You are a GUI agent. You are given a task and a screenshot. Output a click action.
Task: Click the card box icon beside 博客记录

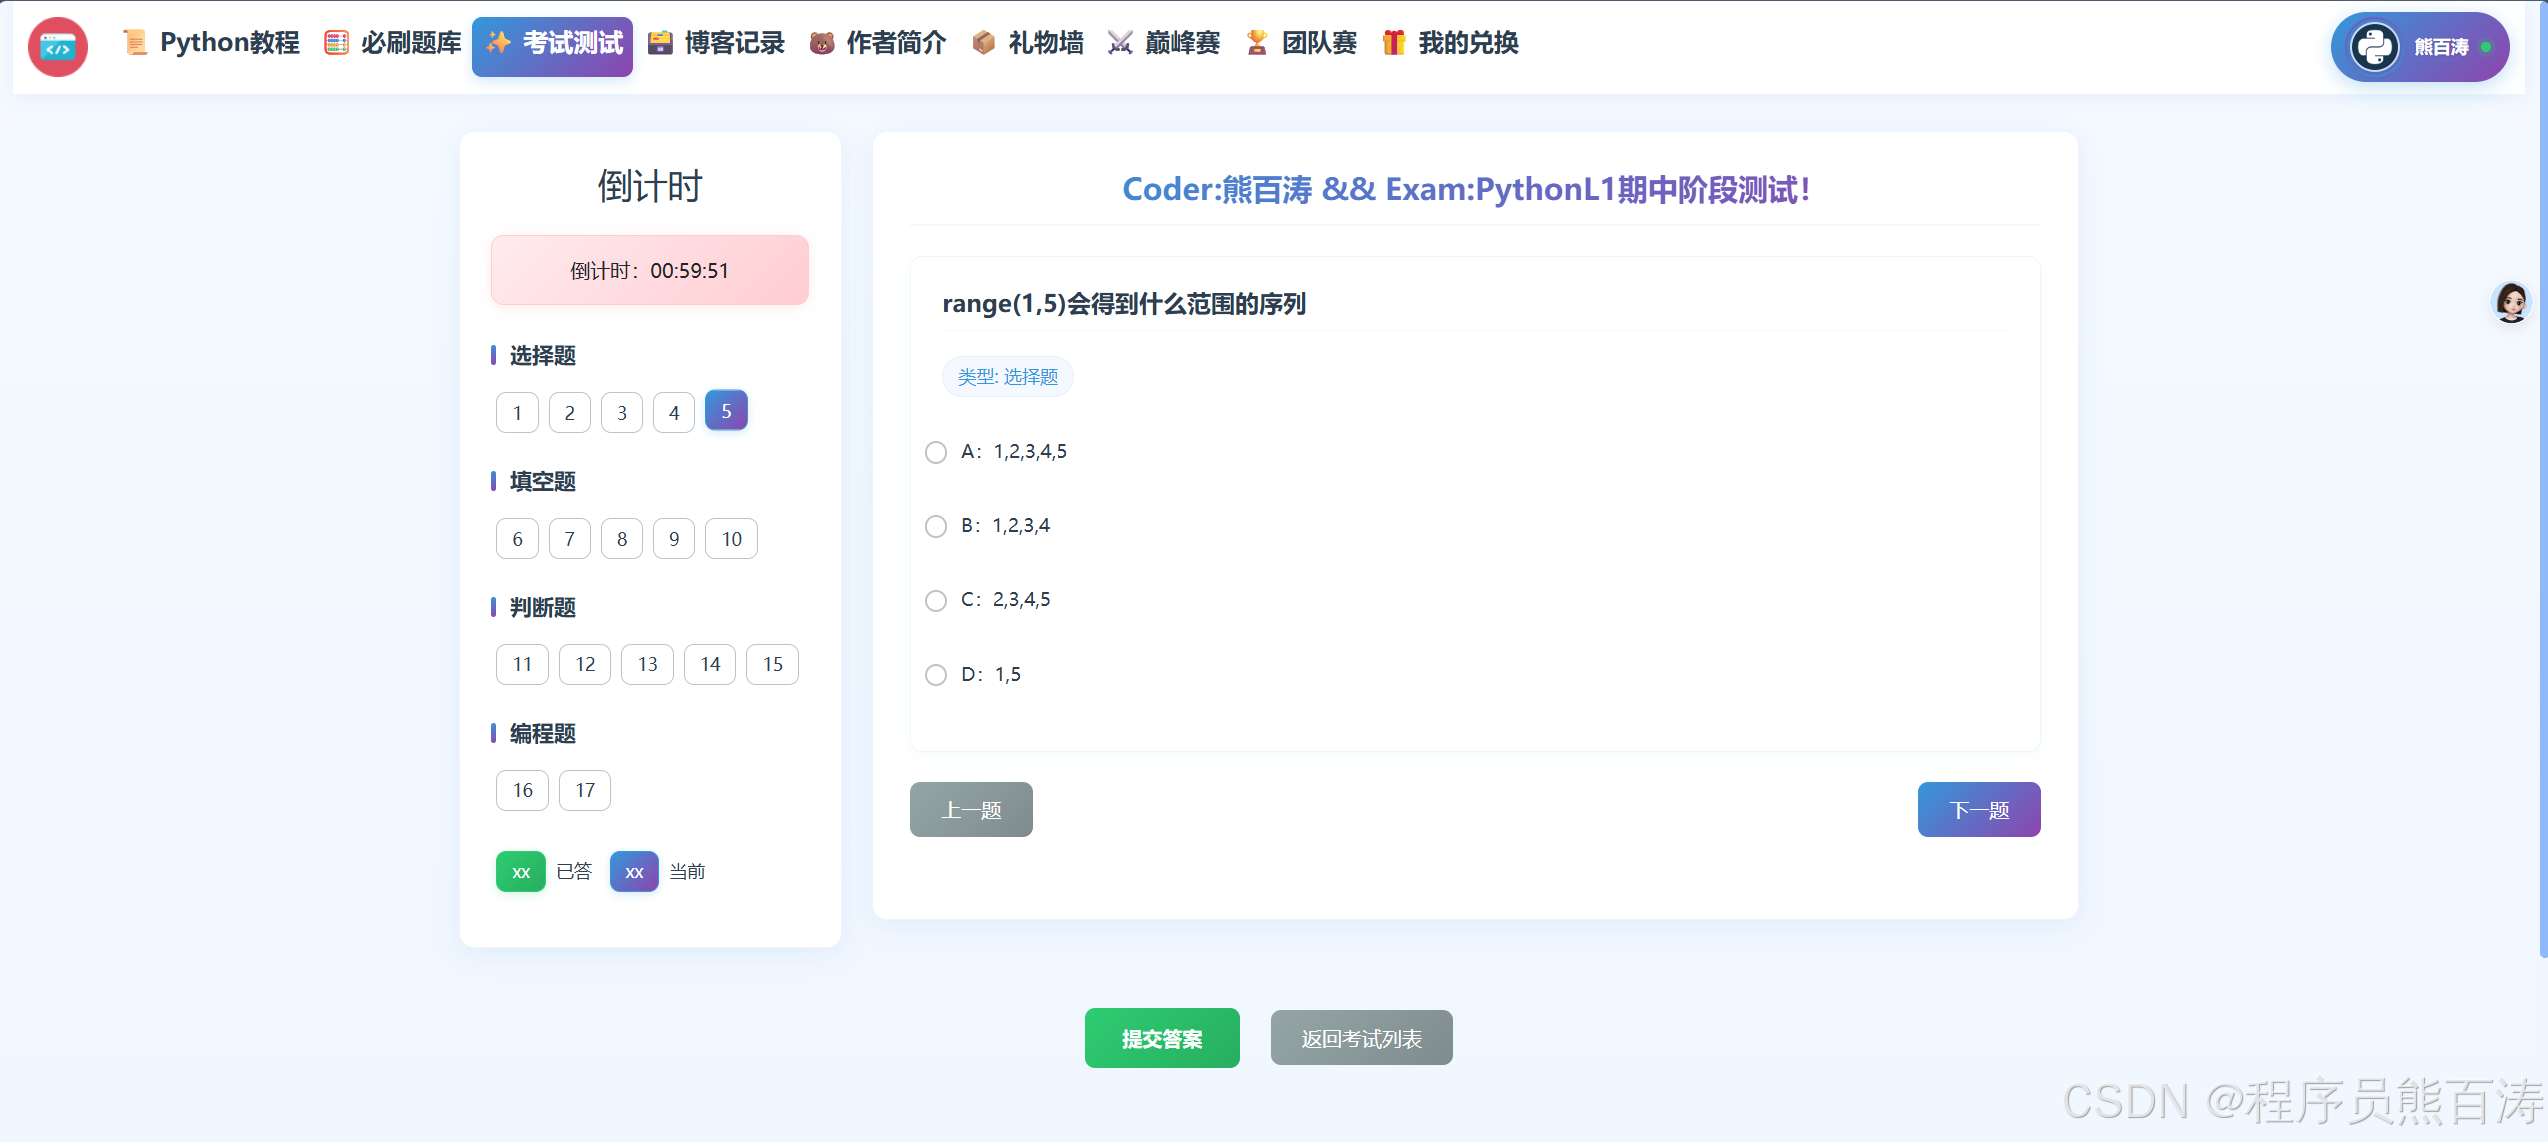660,43
